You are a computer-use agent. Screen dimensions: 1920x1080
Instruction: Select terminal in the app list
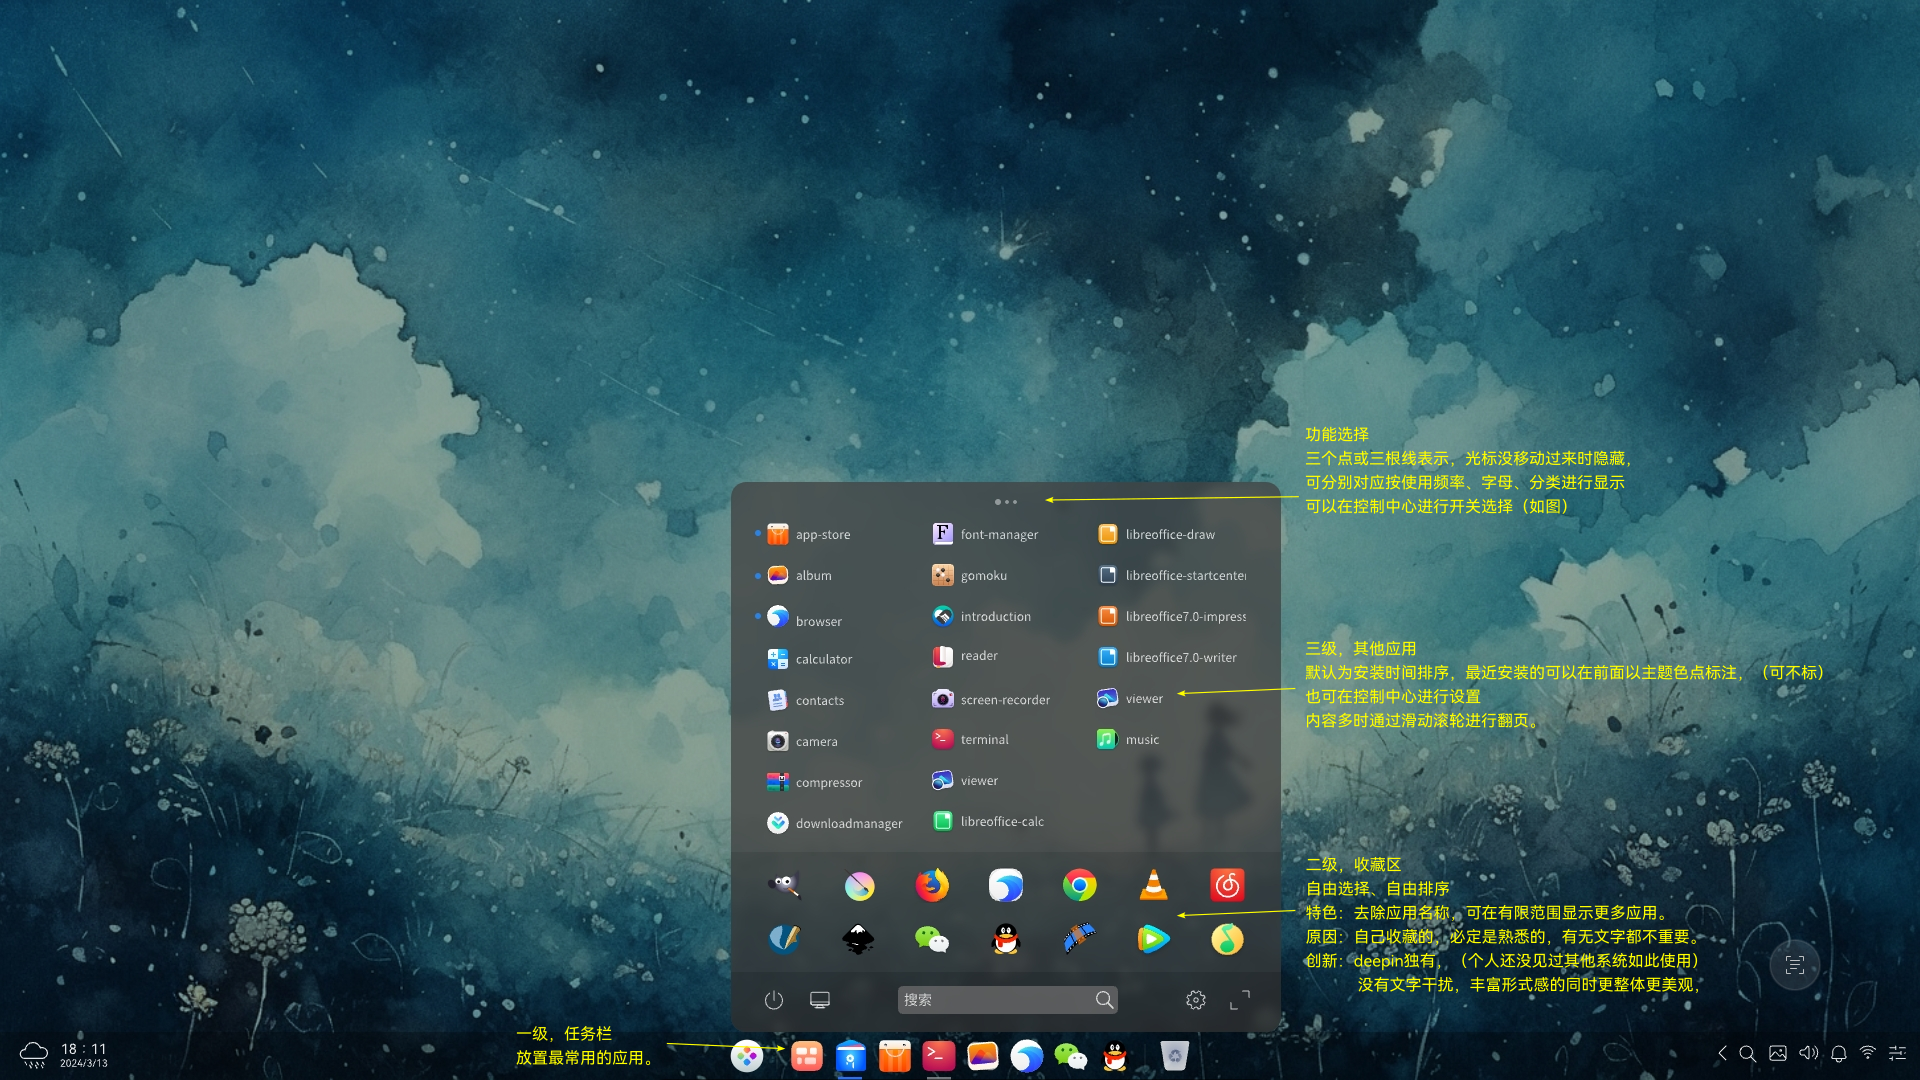pos(970,739)
